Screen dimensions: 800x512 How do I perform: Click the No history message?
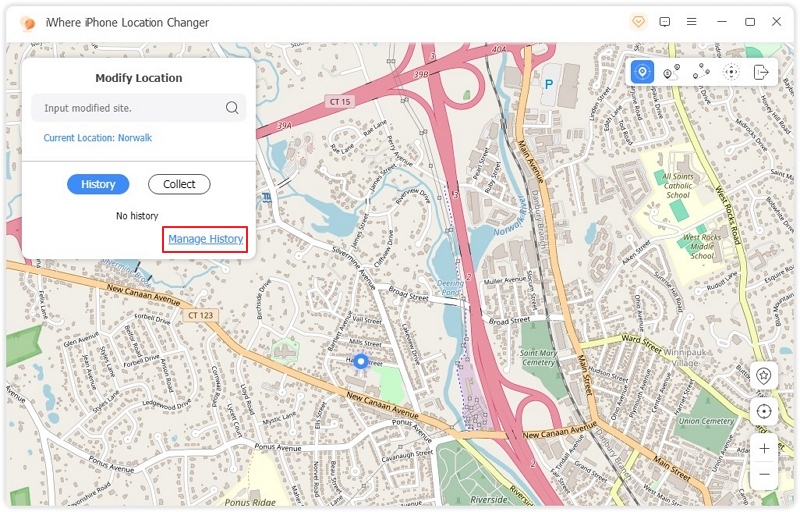coord(137,216)
